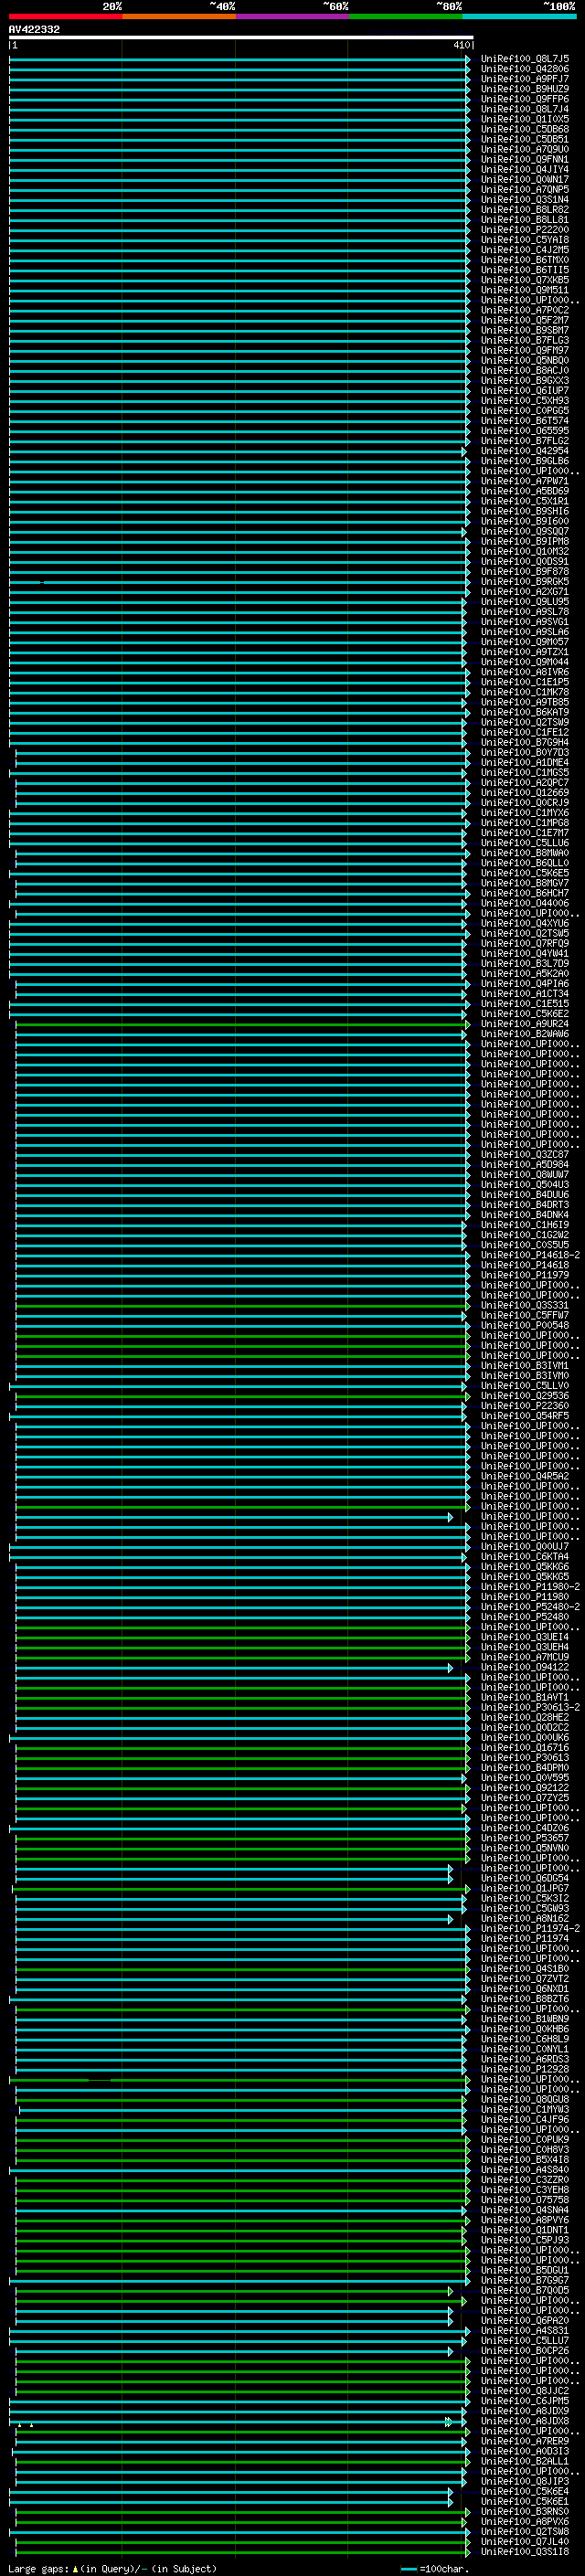585x2576 pixels.
Task: Select the UniRef100_A9SVG1 label
Action: [x=525, y=622]
